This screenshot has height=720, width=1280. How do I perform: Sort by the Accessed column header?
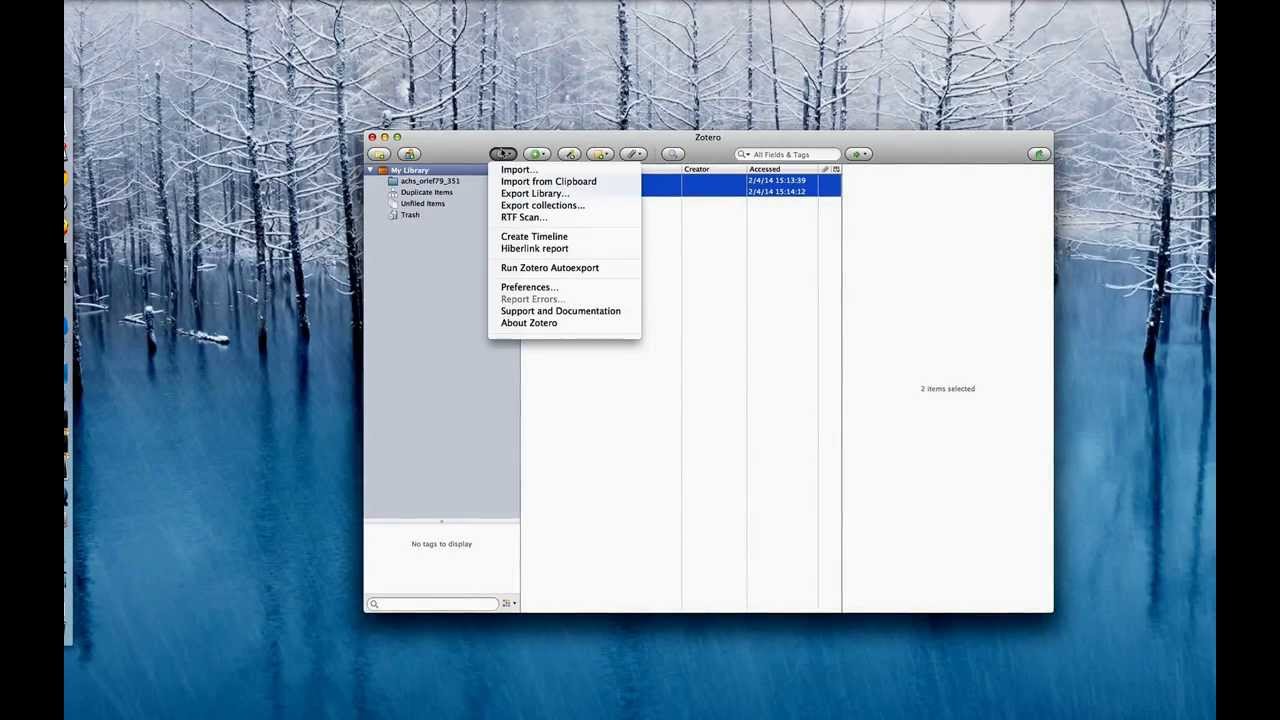coord(782,169)
